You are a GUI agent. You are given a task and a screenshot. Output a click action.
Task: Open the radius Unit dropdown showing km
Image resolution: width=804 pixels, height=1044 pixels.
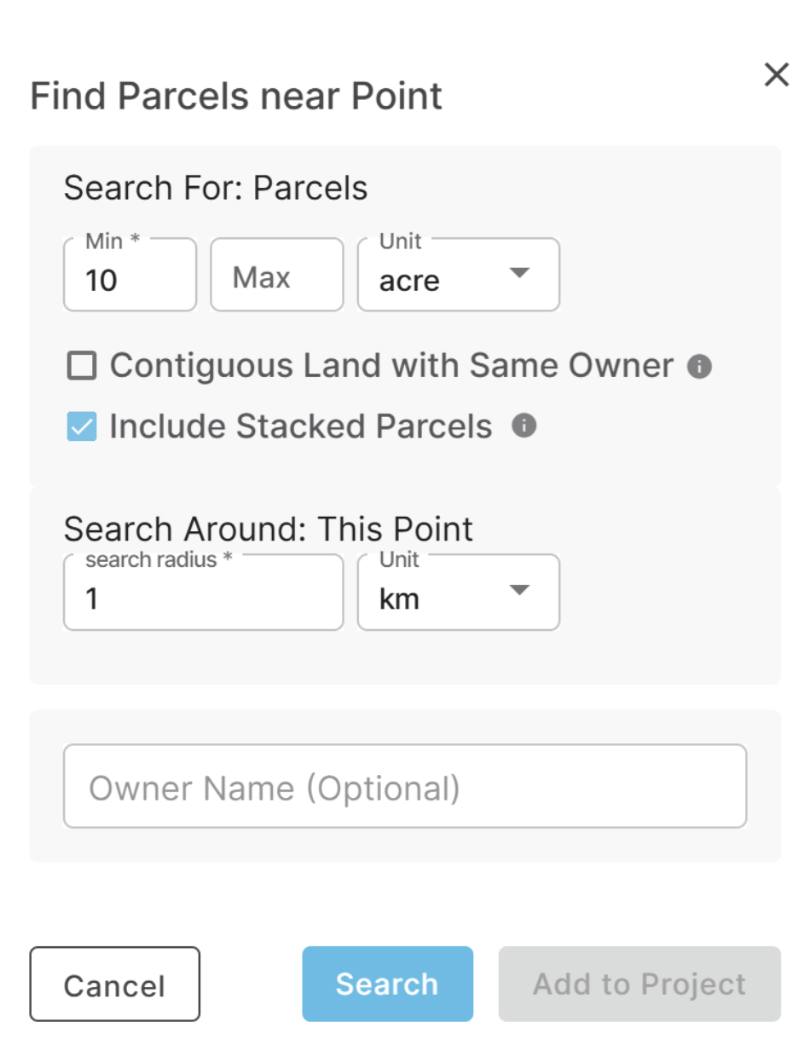[459, 592]
